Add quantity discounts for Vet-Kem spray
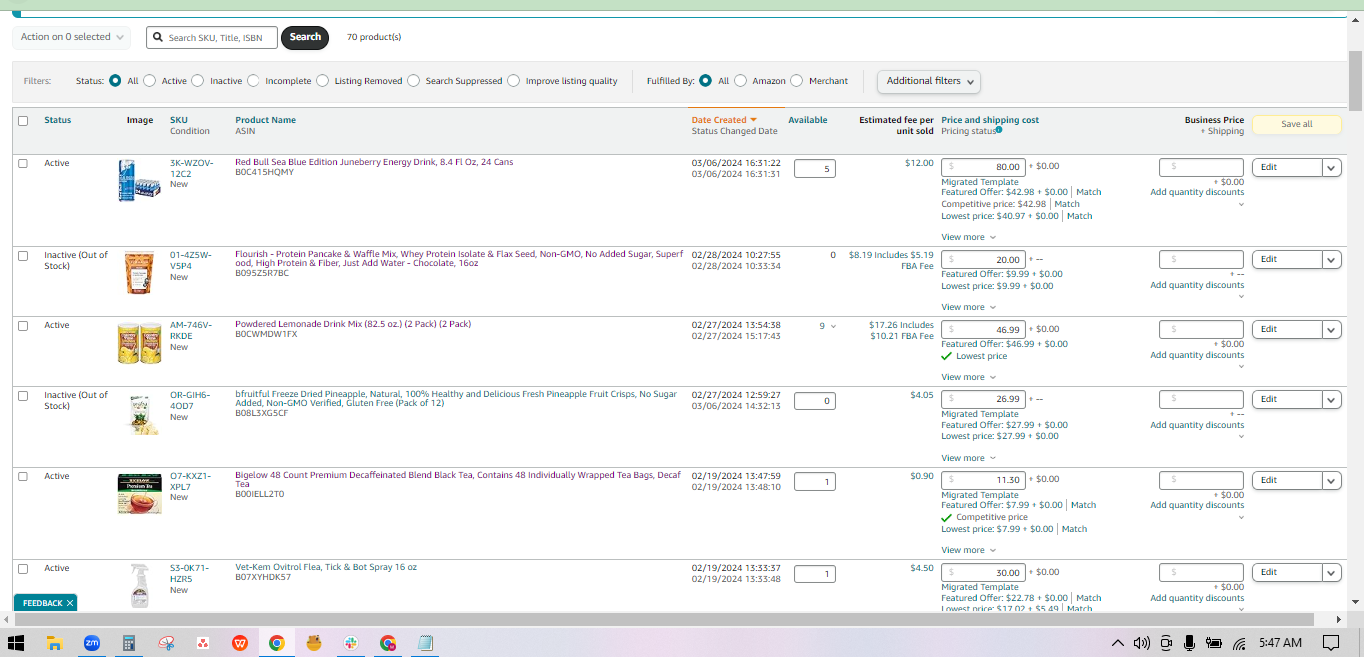 1197,598
